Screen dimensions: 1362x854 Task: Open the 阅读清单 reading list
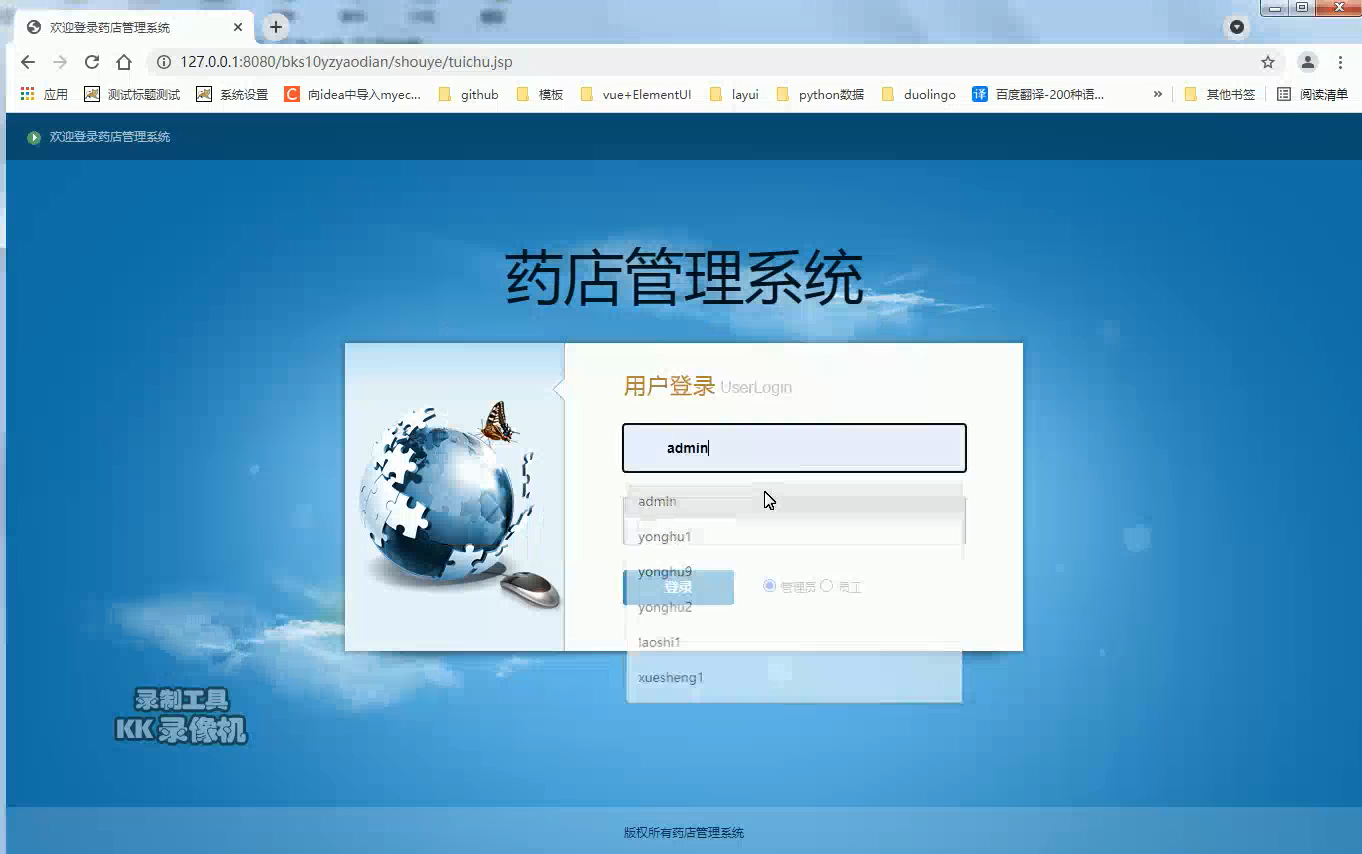click(x=1313, y=94)
